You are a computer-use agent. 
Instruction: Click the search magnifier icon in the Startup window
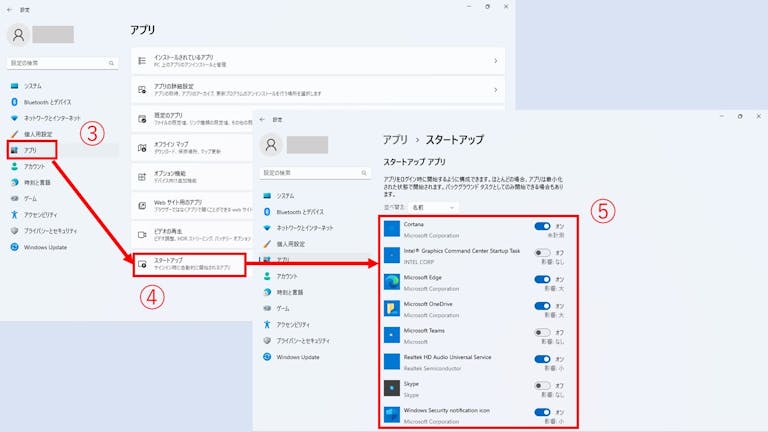click(364, 173)
